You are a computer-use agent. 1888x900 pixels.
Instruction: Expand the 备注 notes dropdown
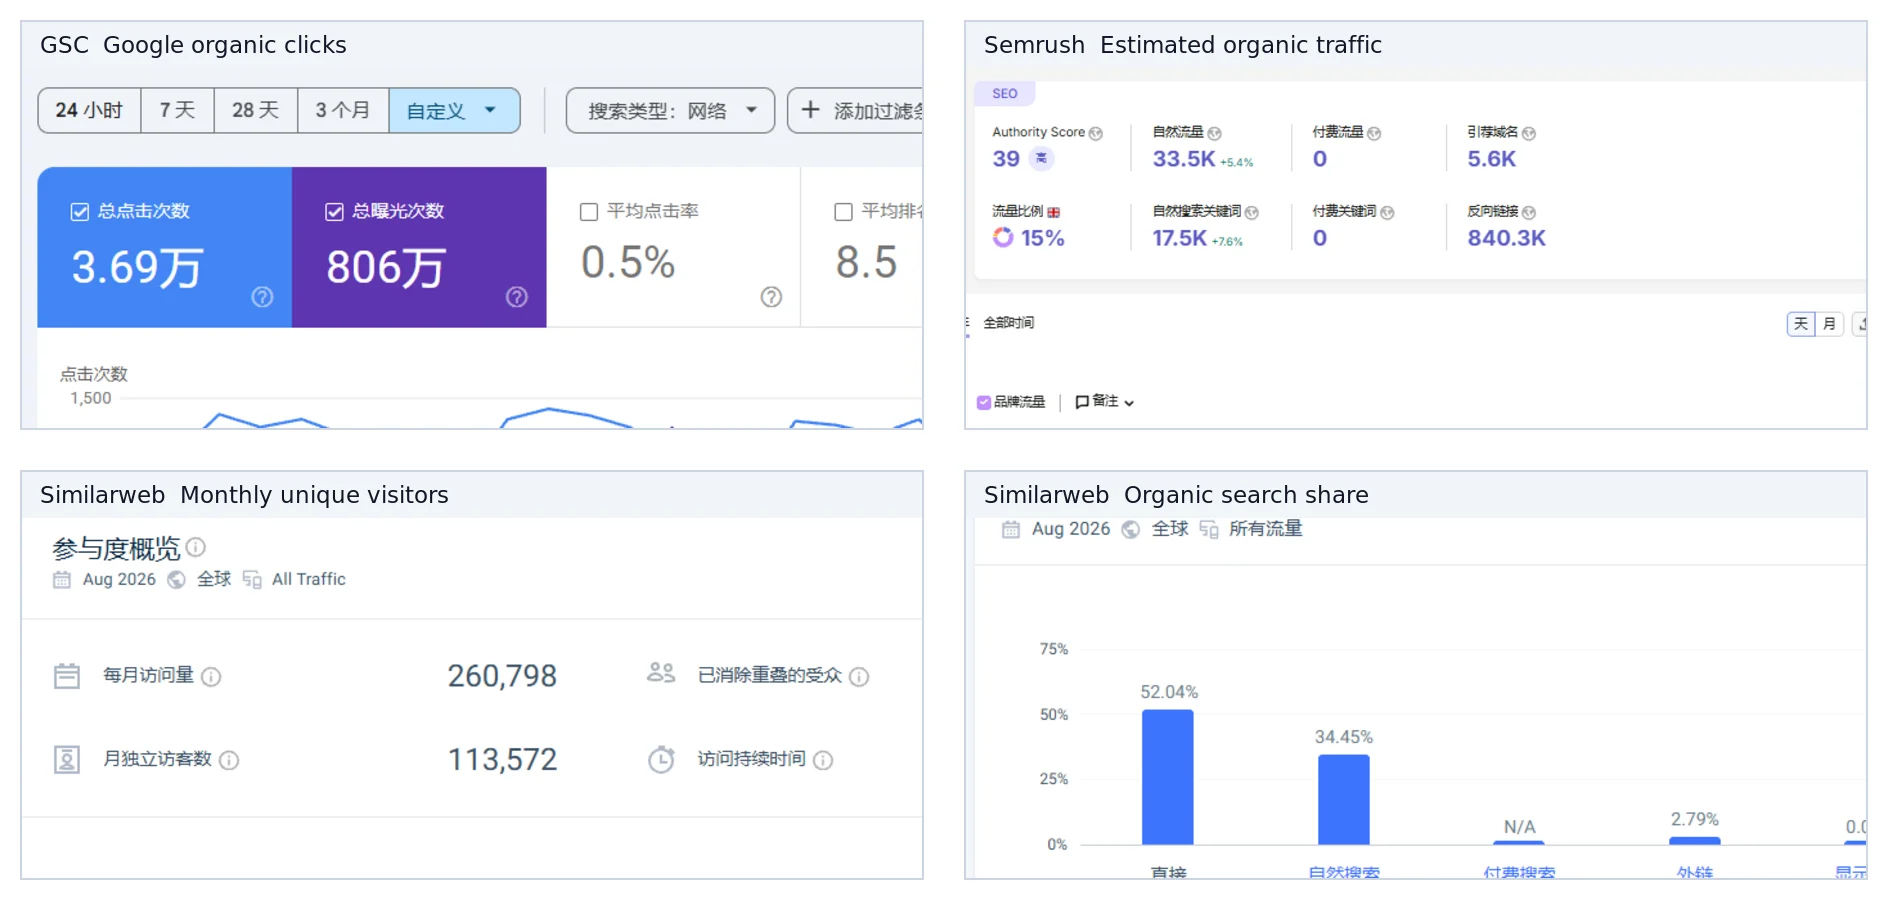pos(1104,401)
